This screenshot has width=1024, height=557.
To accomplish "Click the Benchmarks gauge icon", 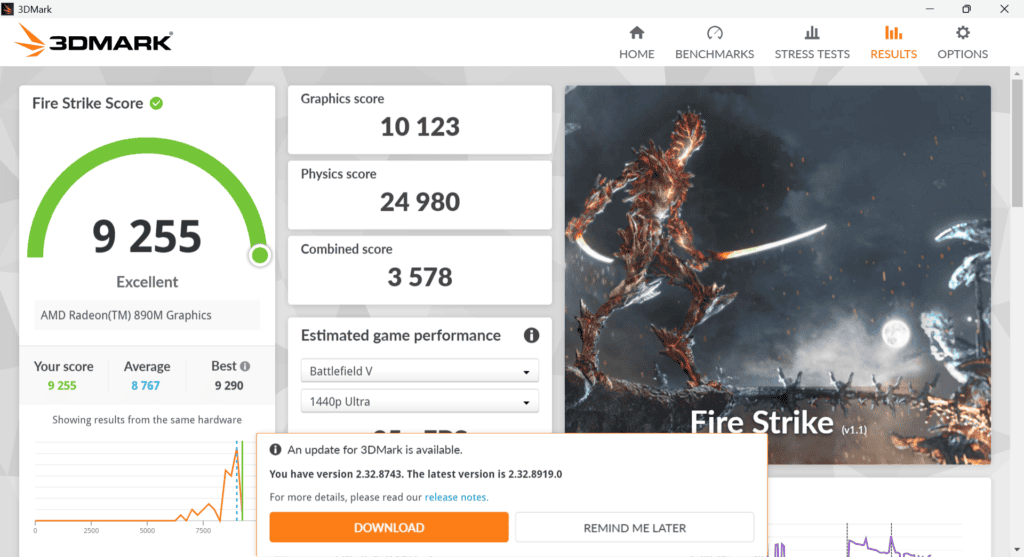I will (714, 33).
